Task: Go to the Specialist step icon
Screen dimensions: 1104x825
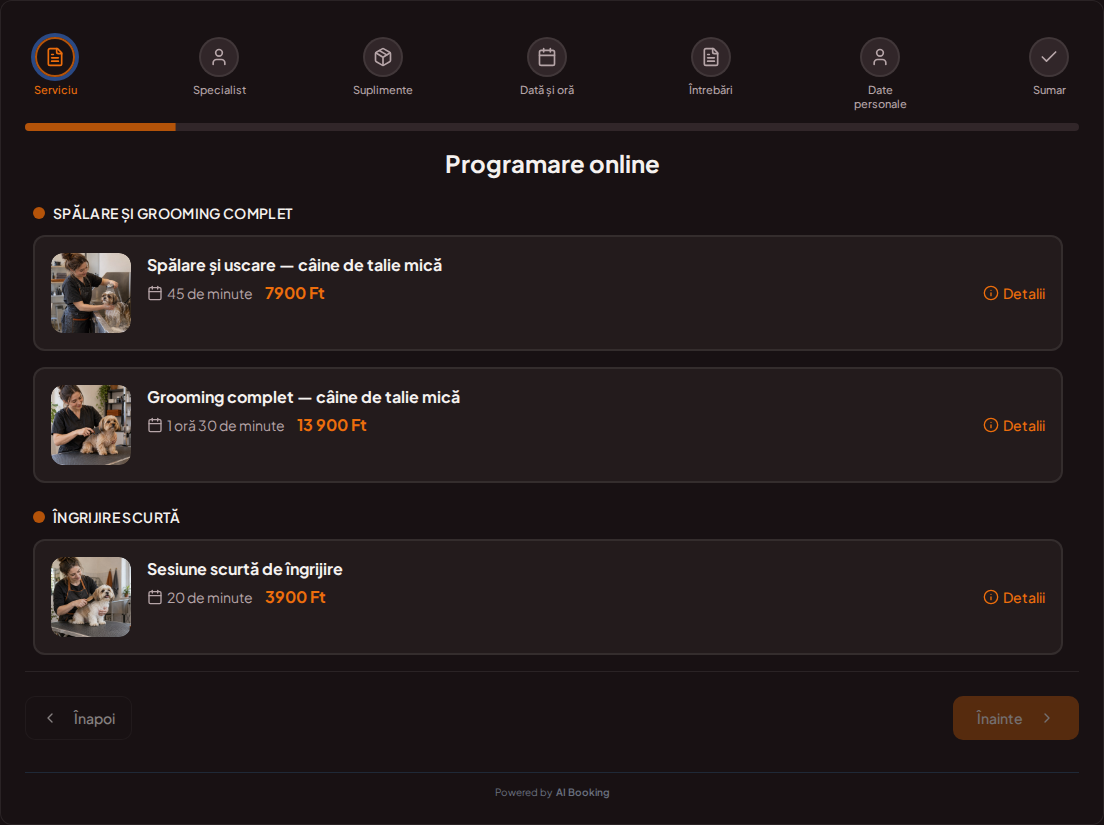Action: 219,57
